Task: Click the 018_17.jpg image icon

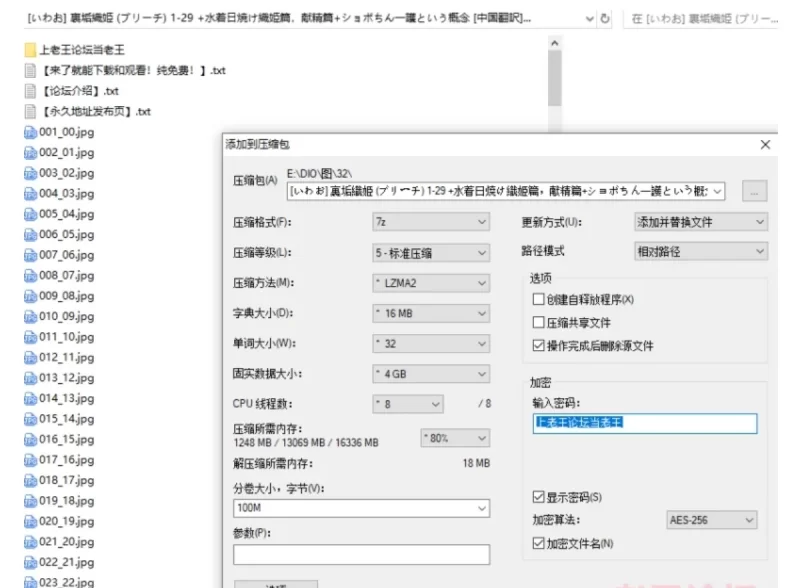Action: pos(30,480)
